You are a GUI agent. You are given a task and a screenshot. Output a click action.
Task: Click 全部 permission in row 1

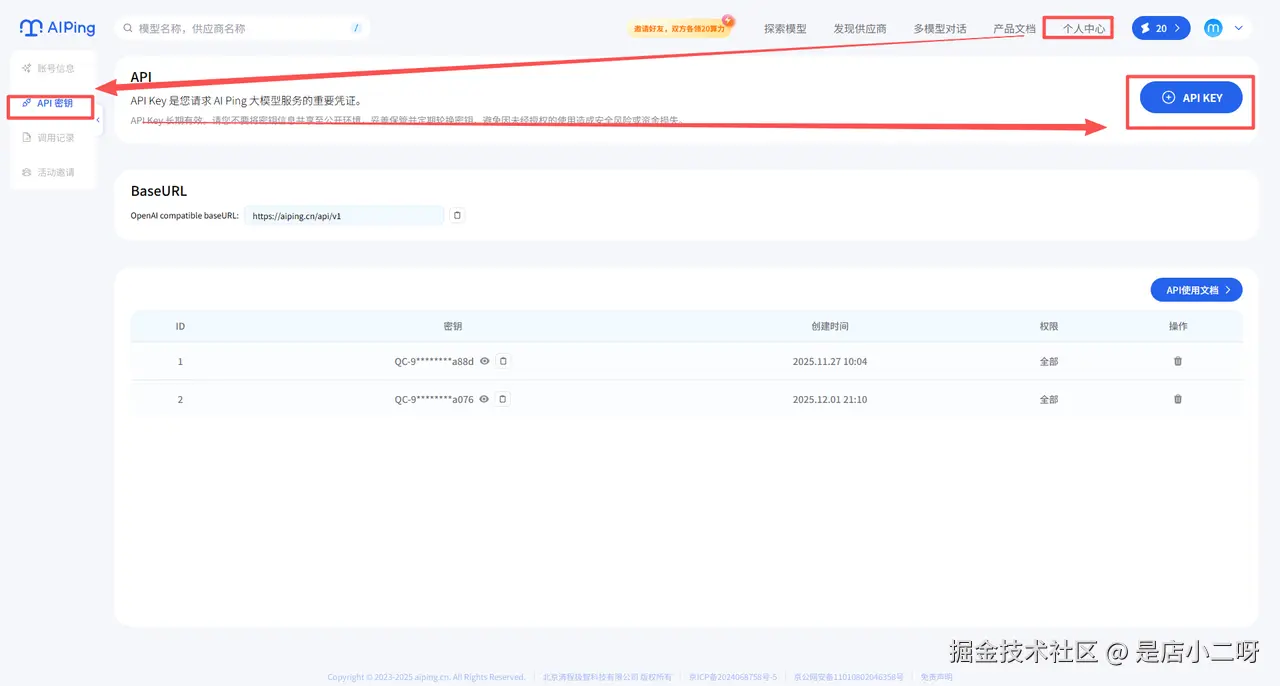pos(1049,361)
